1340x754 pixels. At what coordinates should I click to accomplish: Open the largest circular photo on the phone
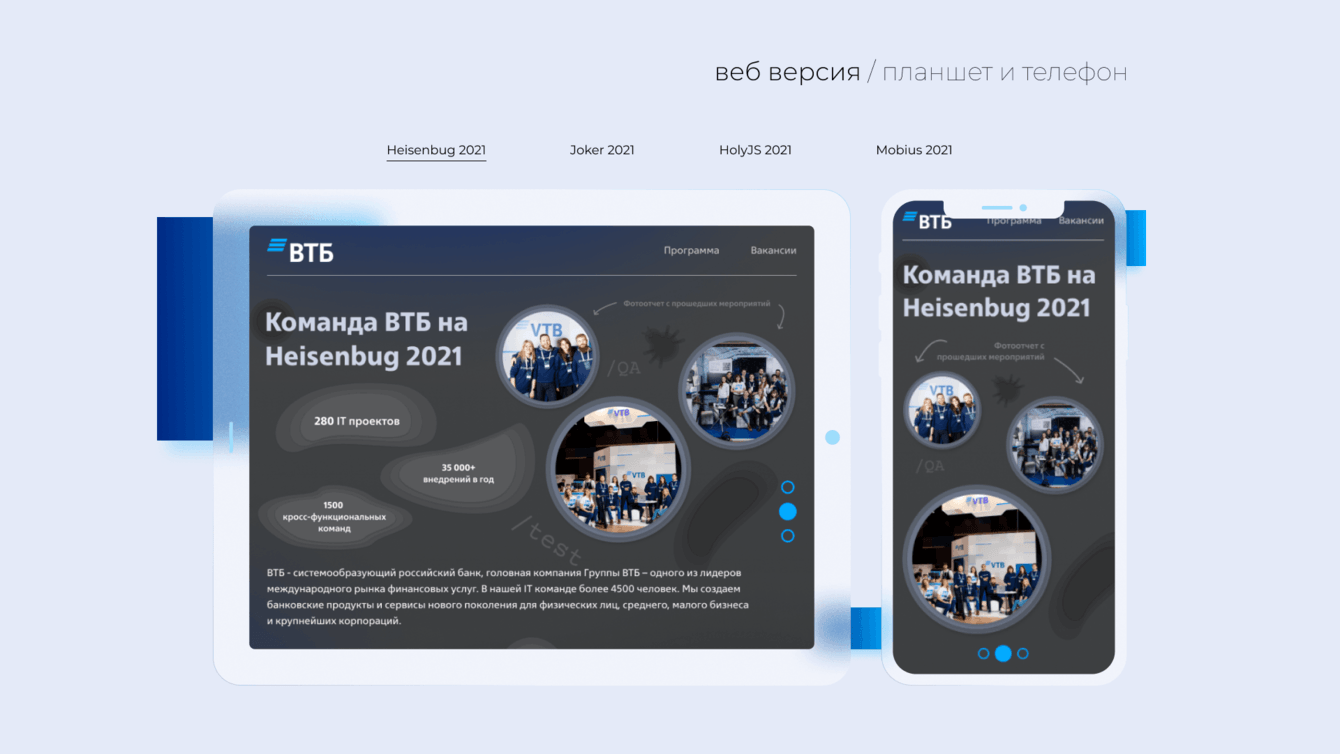tap(977, 559)
